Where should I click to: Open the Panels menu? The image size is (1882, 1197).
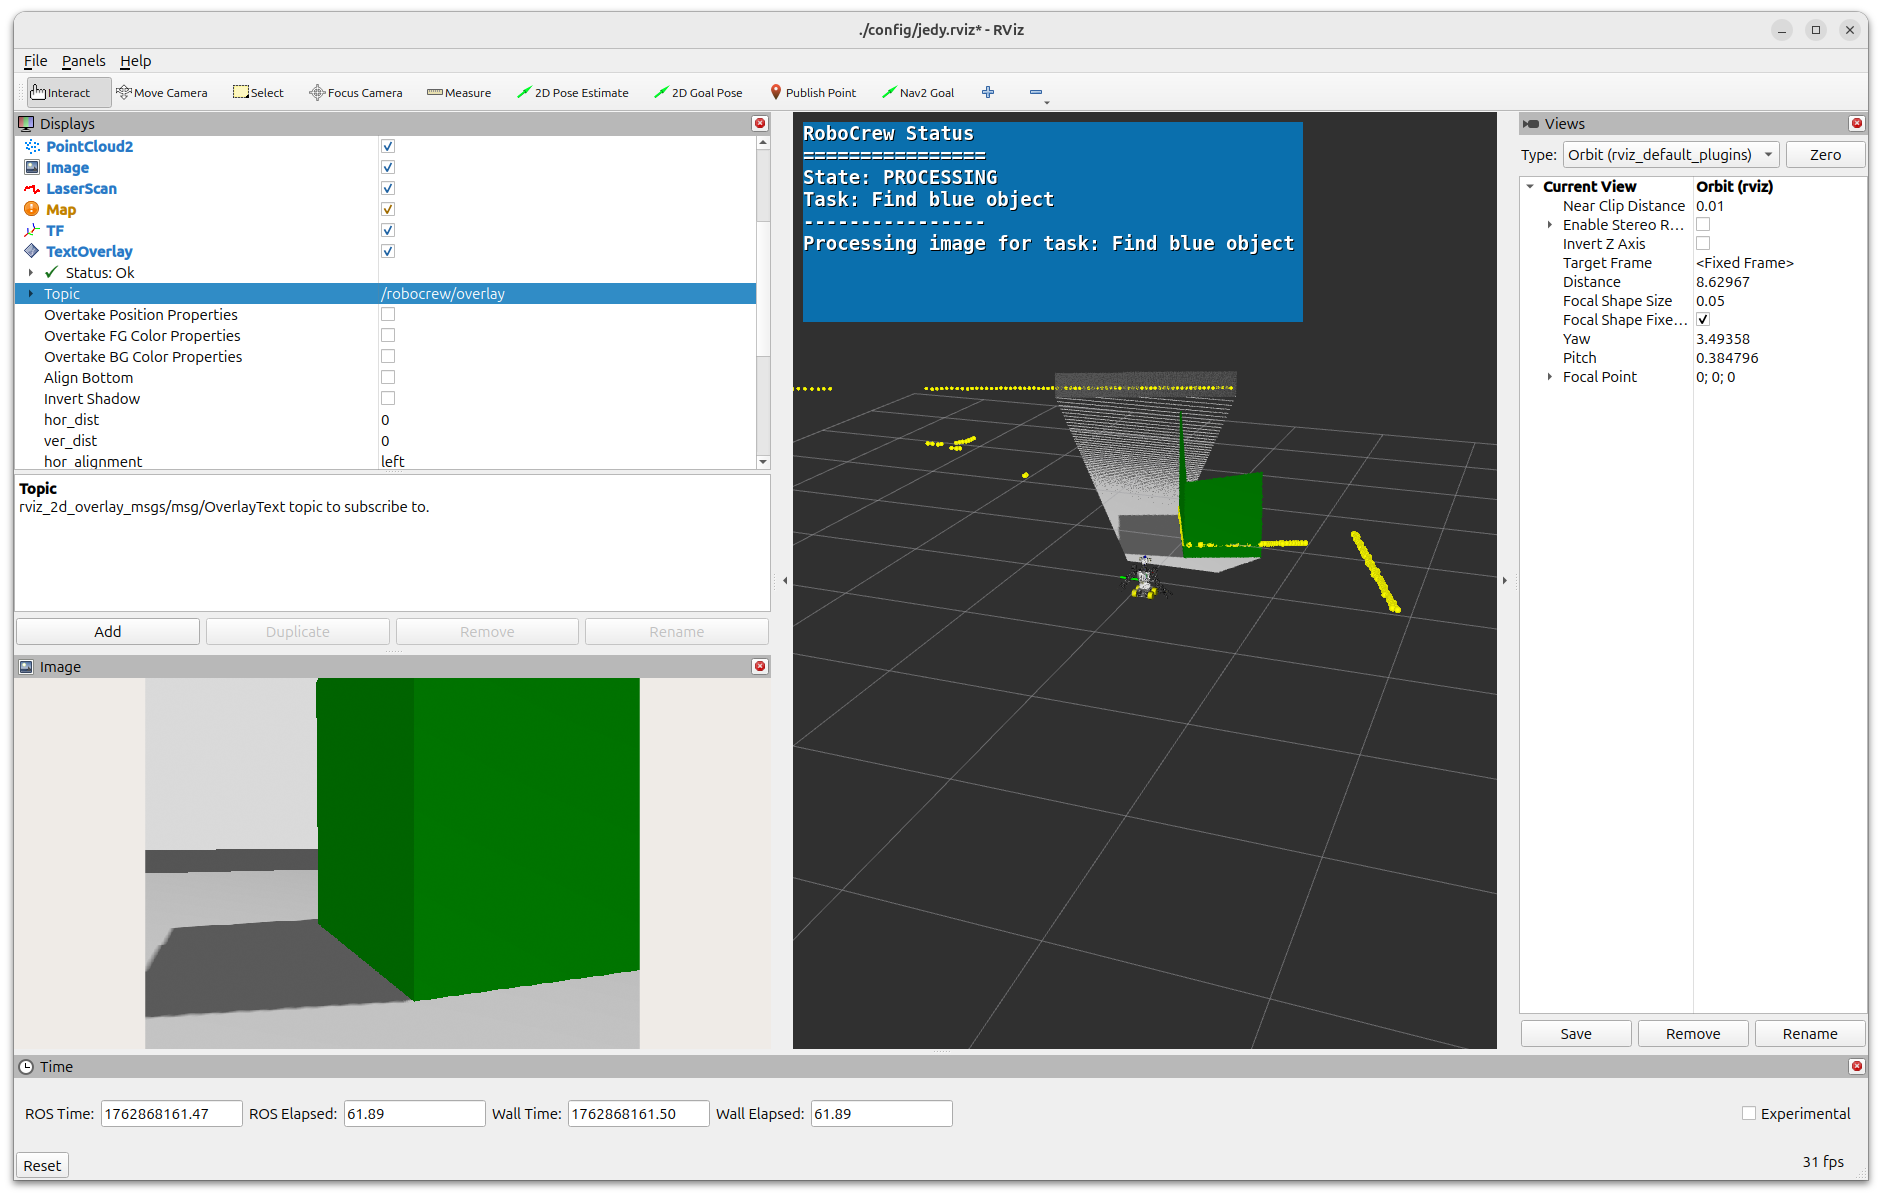pos(83,61)
